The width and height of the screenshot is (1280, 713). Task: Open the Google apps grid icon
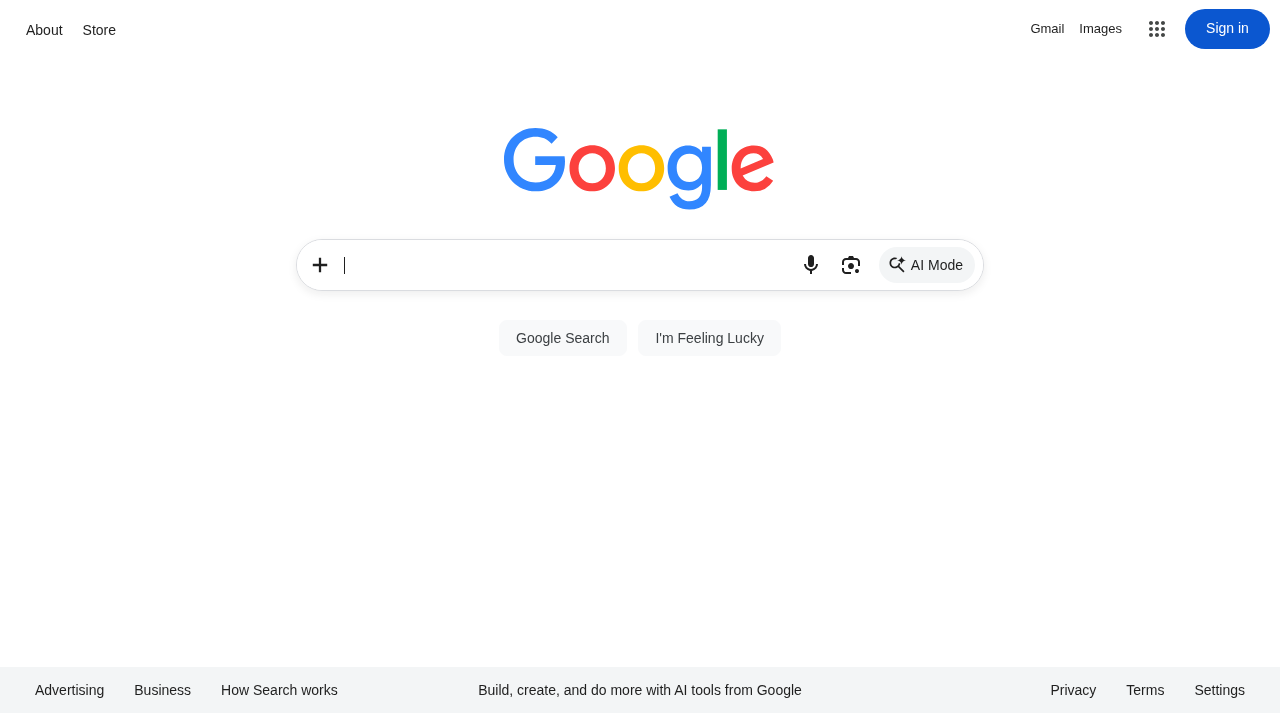(1157, 29)
